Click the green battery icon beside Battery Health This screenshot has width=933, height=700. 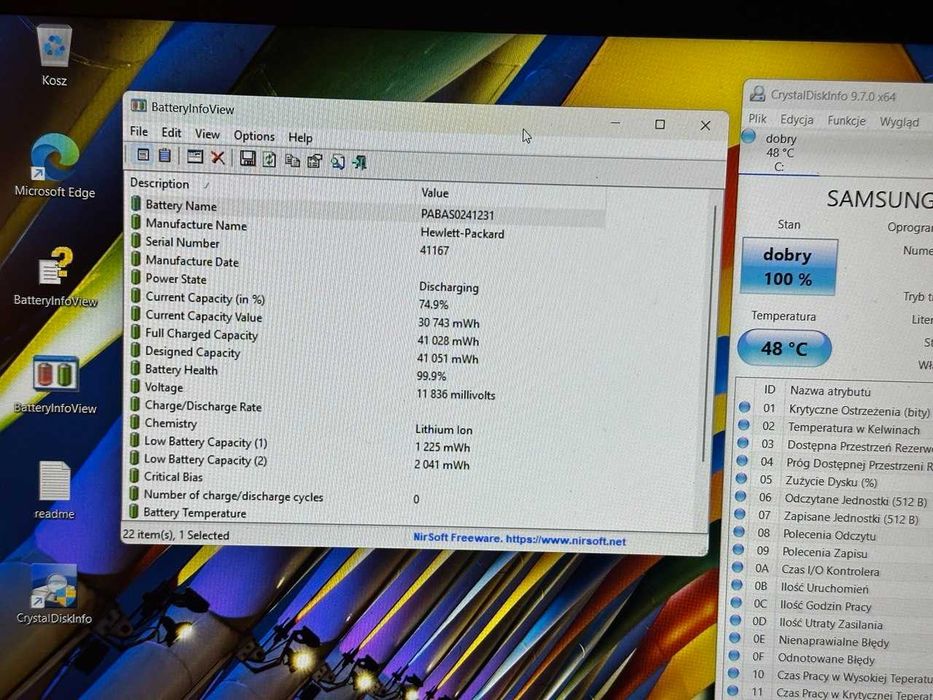tap(135, 368)
